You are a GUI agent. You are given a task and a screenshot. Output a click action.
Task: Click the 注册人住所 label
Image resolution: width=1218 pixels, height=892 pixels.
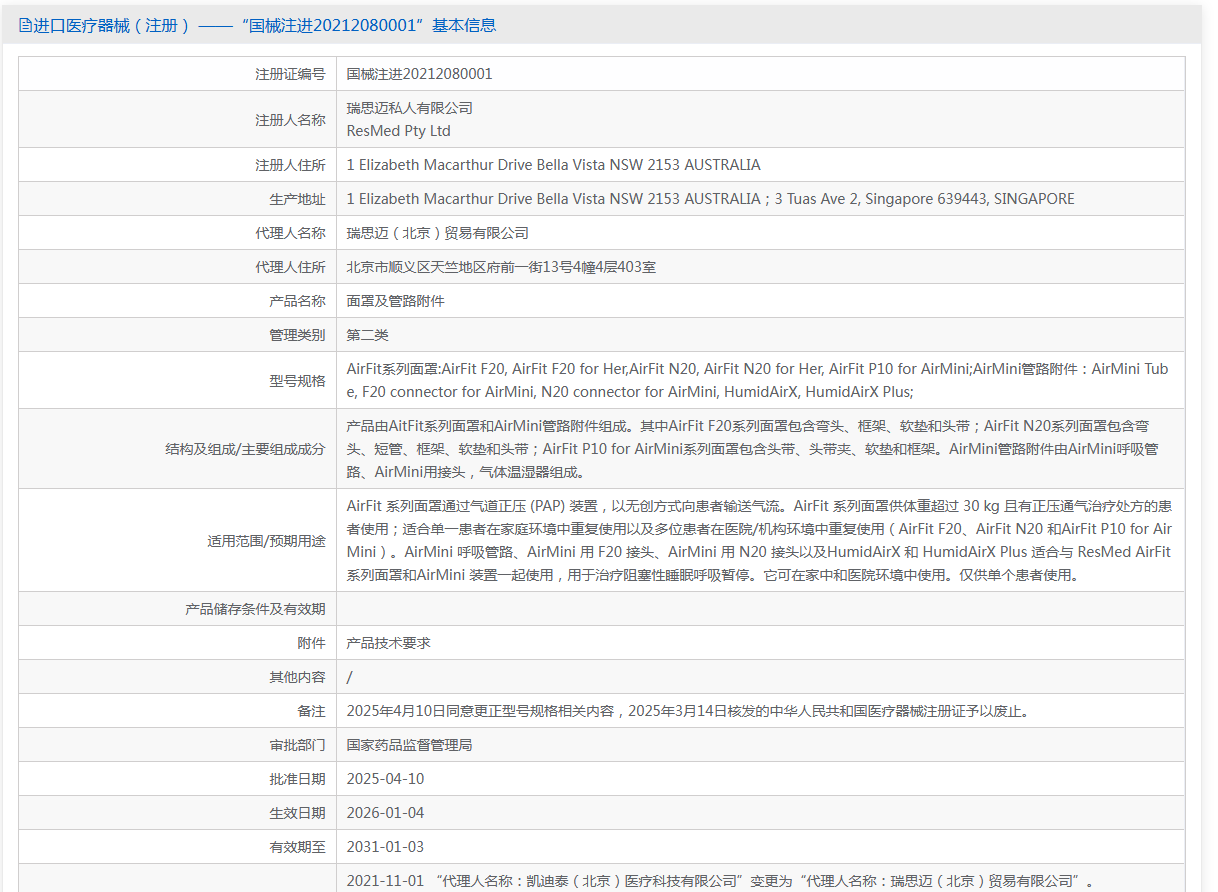pyautogui.click(x=290, y=165)
